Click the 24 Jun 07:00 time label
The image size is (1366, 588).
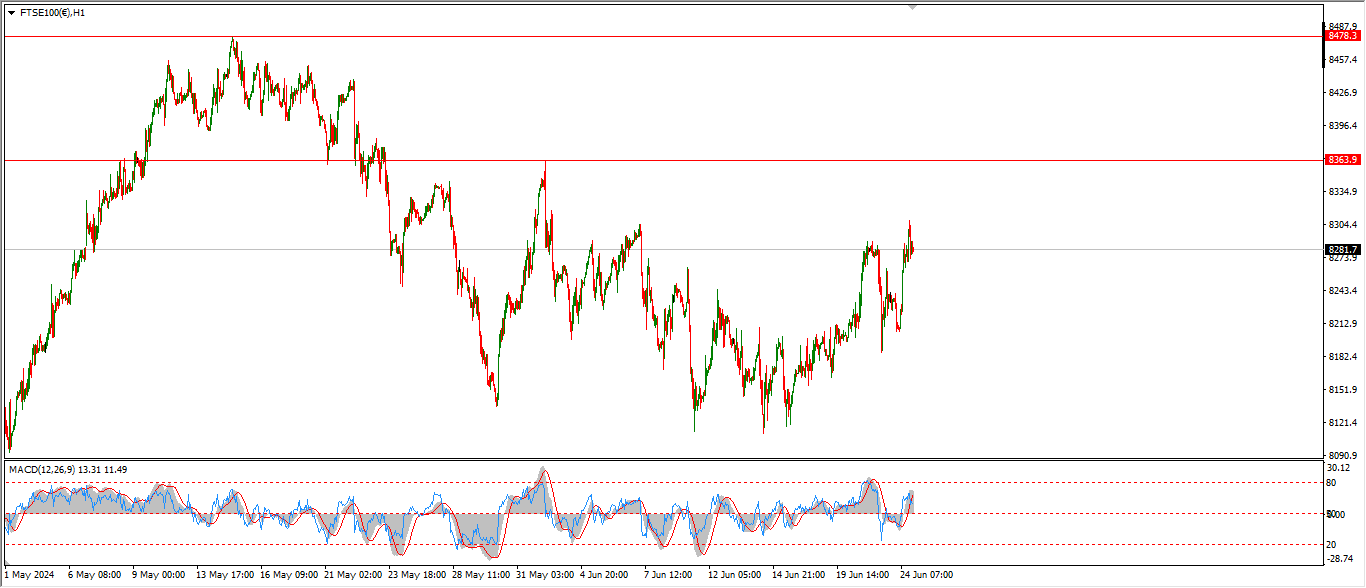coord(925,575)
